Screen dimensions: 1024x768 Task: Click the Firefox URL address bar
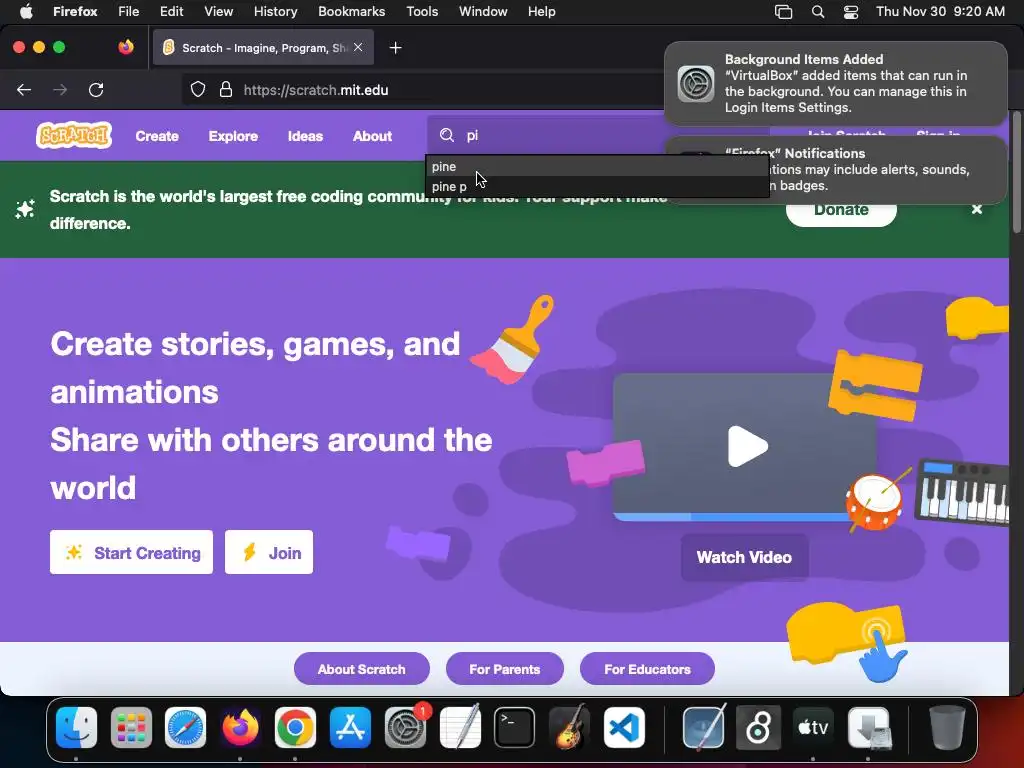pos(424,90)
